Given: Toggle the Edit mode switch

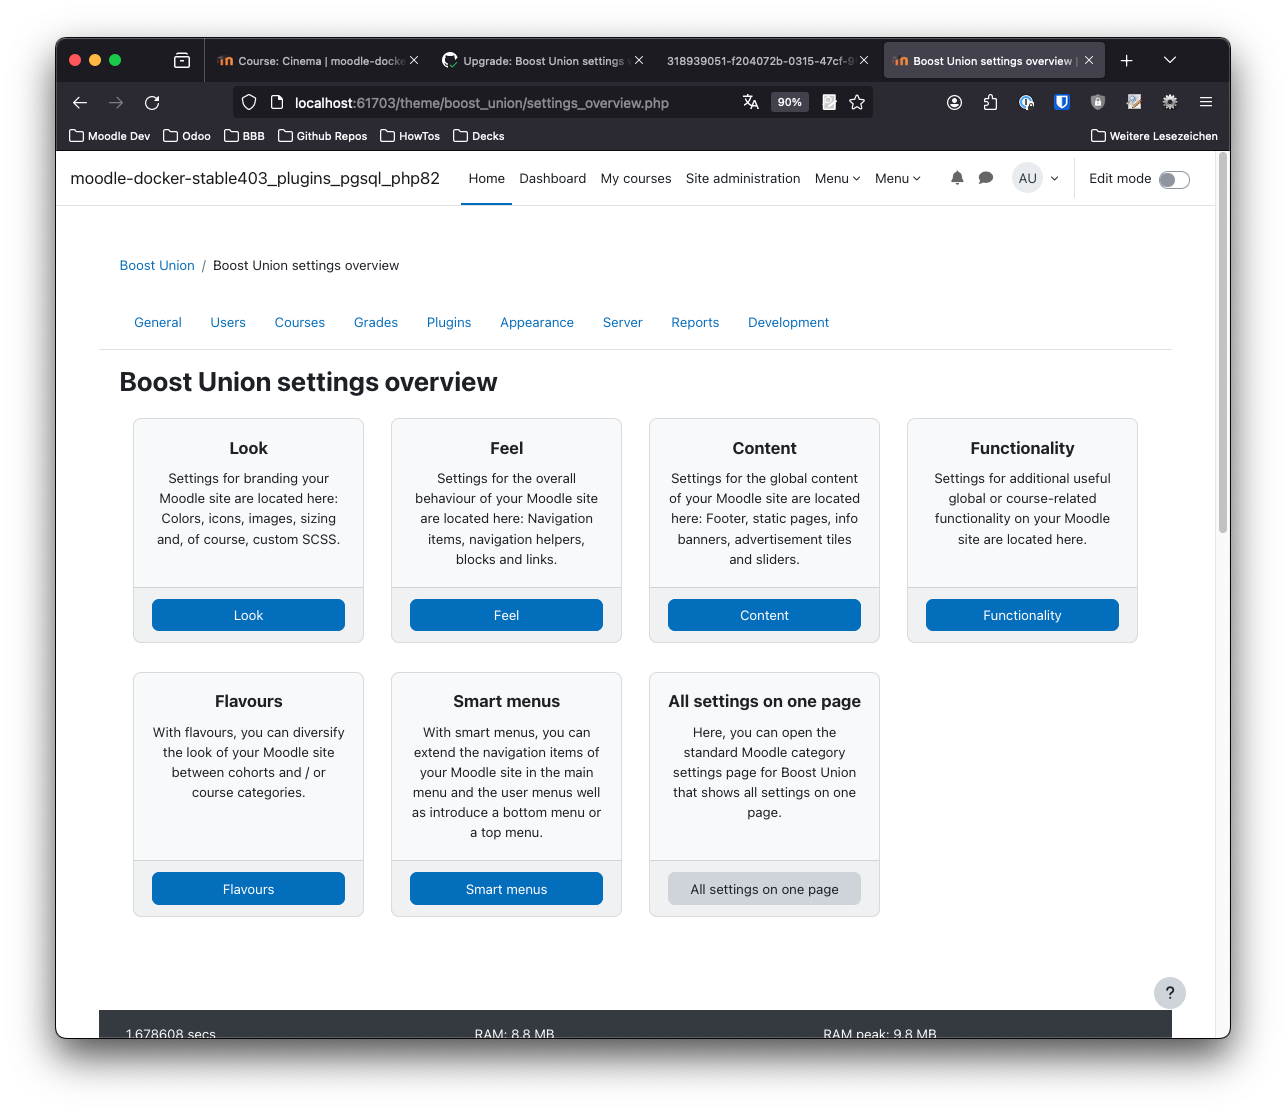Looking at the screenshot, I should click(1174, 179).
